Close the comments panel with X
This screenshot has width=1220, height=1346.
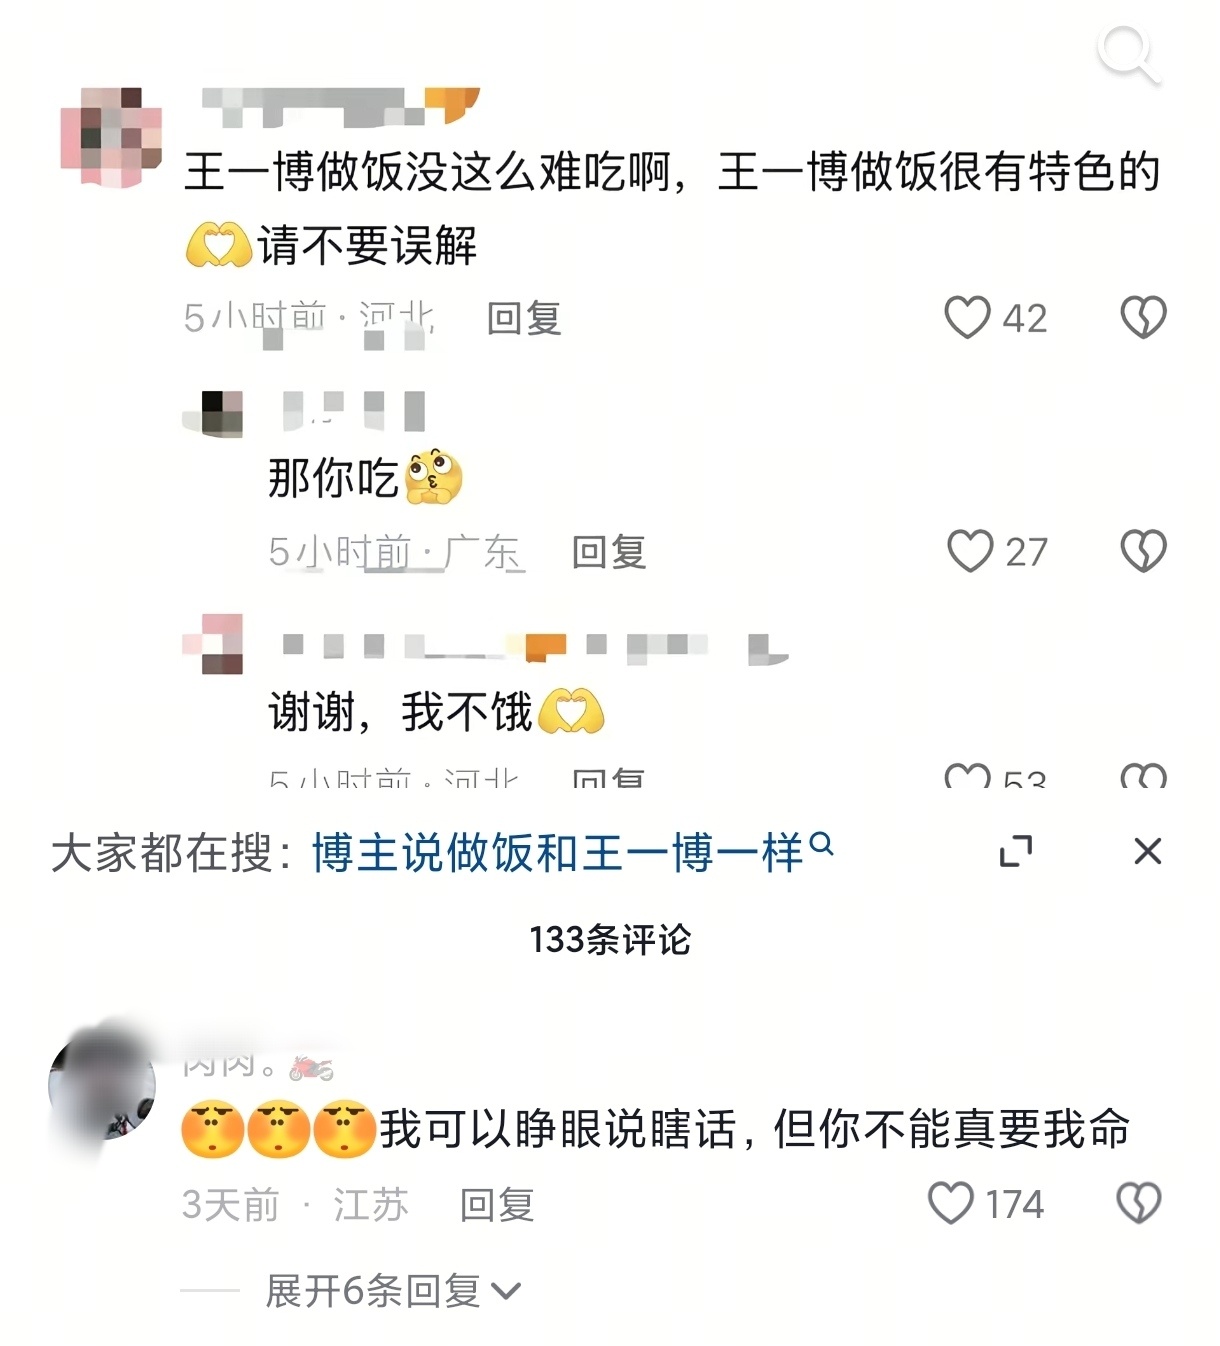(1148, 851)
